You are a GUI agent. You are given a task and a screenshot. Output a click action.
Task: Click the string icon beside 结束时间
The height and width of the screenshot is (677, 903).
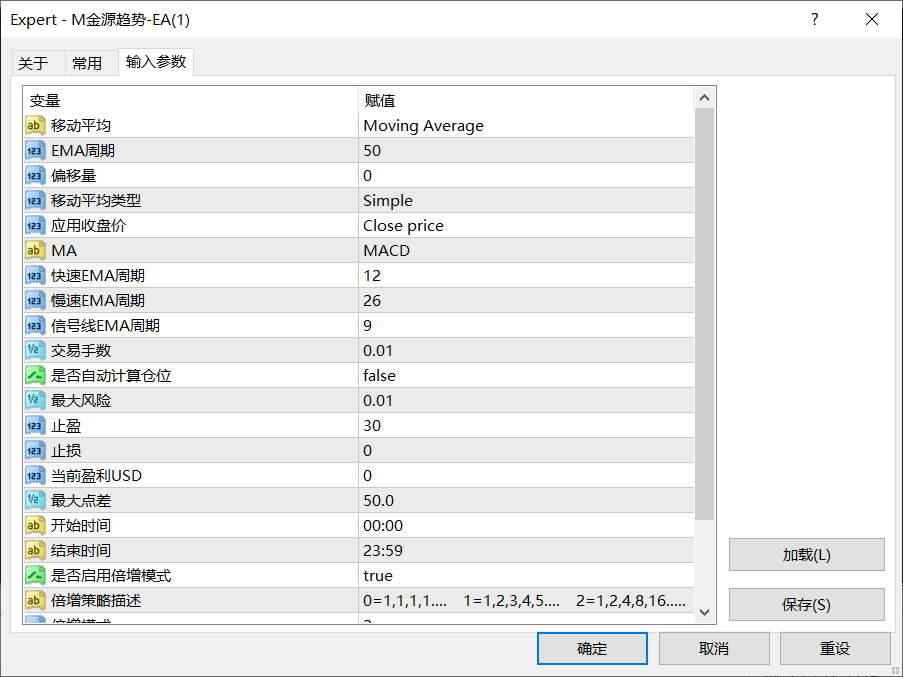[x=35, y=551]
